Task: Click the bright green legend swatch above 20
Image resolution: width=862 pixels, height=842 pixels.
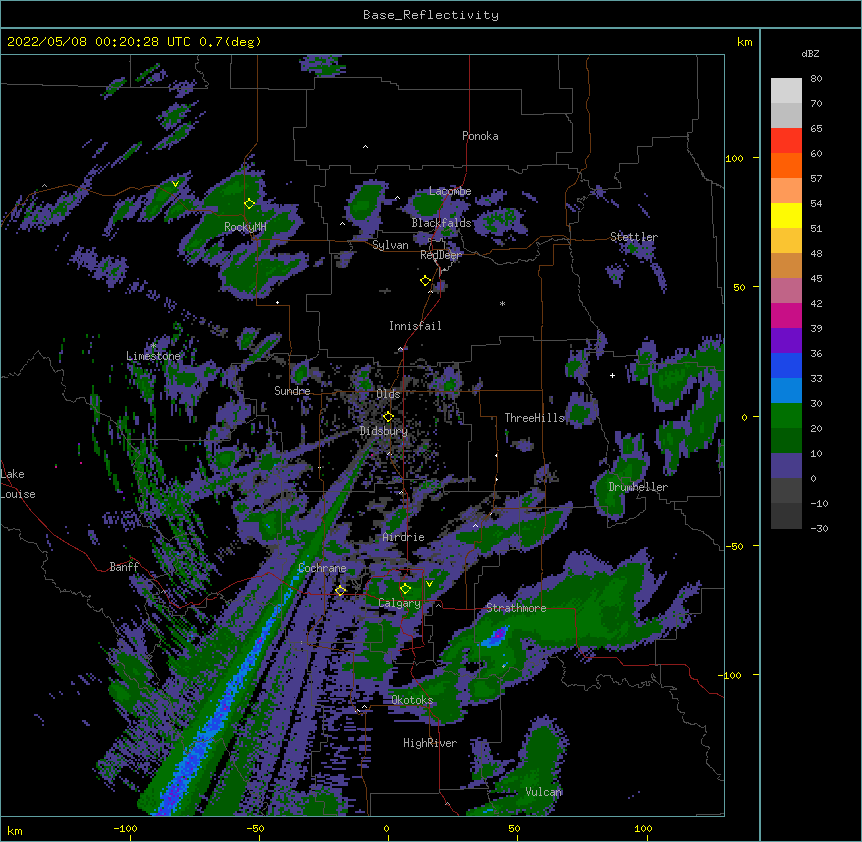Action: point(786,416)
